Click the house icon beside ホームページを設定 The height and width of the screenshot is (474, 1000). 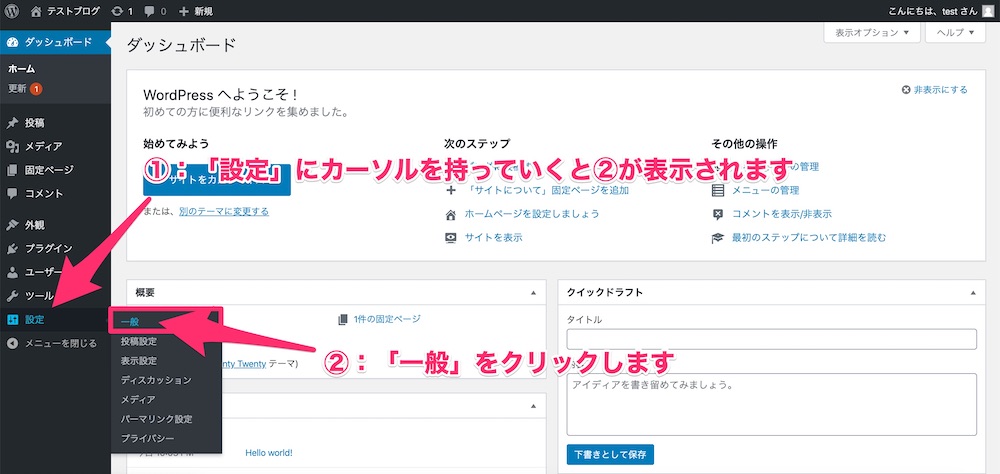[x=451, y=214]
